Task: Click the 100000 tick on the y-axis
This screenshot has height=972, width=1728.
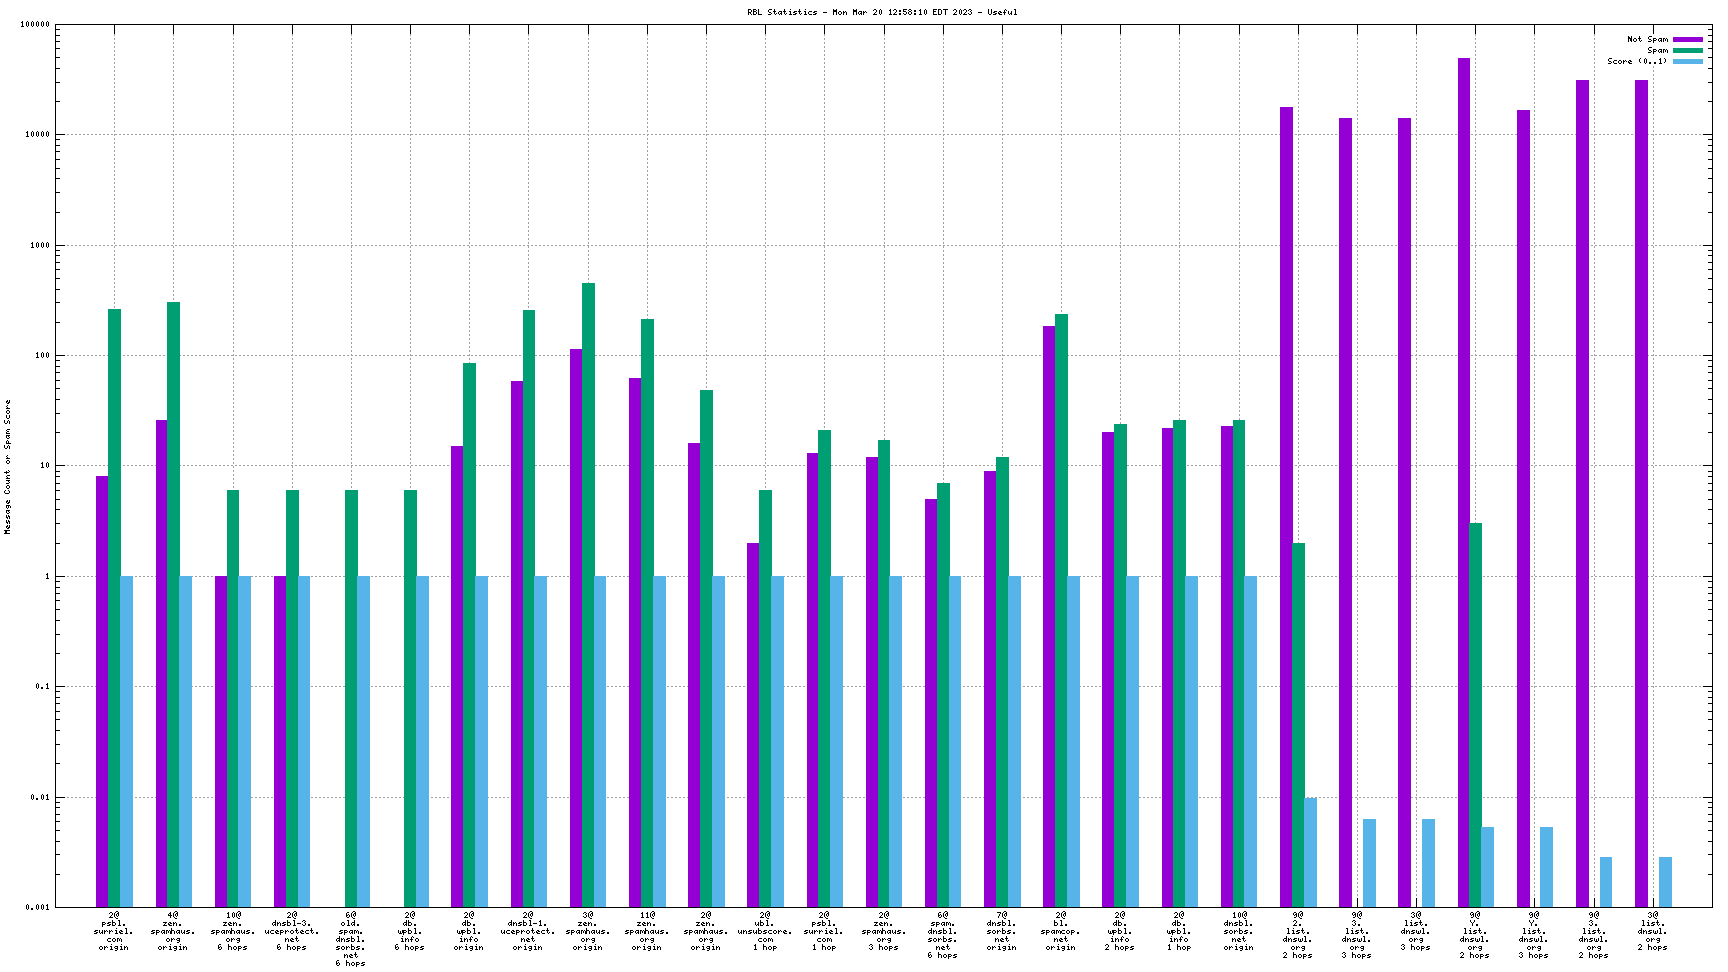Action: (36, 25)
